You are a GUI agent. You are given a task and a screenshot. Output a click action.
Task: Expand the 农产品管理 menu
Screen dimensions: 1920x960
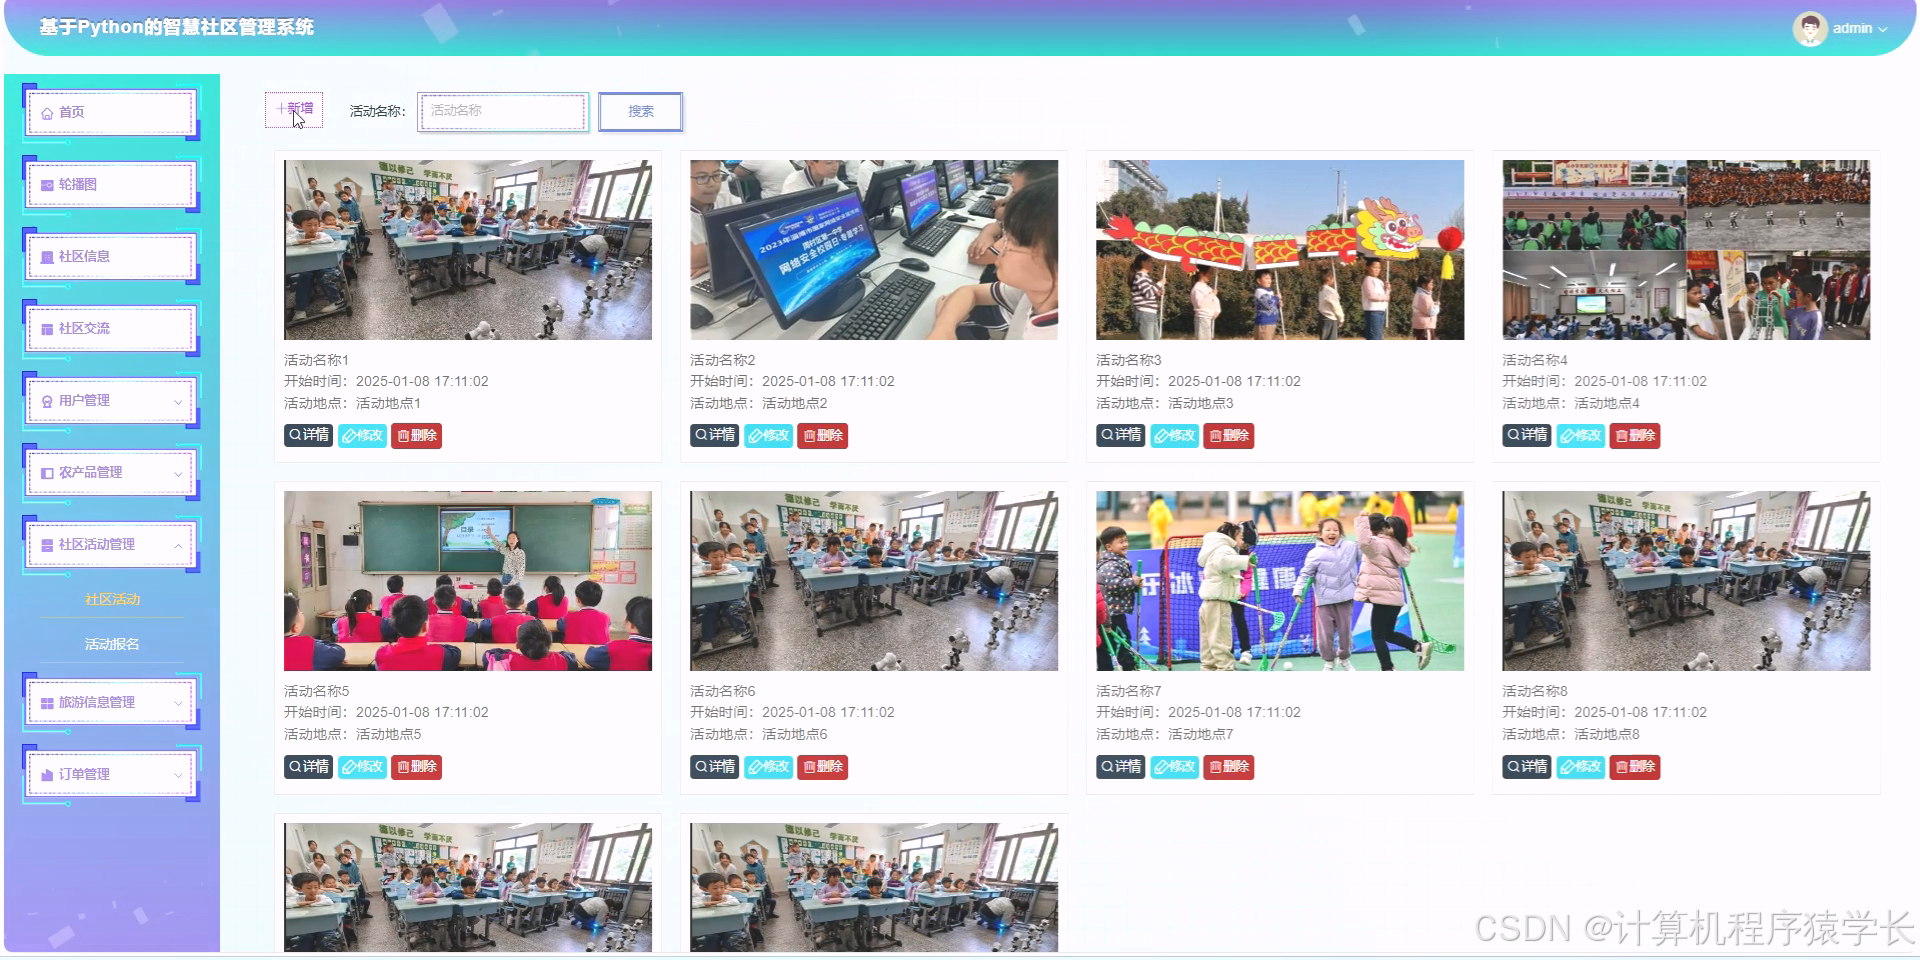point(111,473)
